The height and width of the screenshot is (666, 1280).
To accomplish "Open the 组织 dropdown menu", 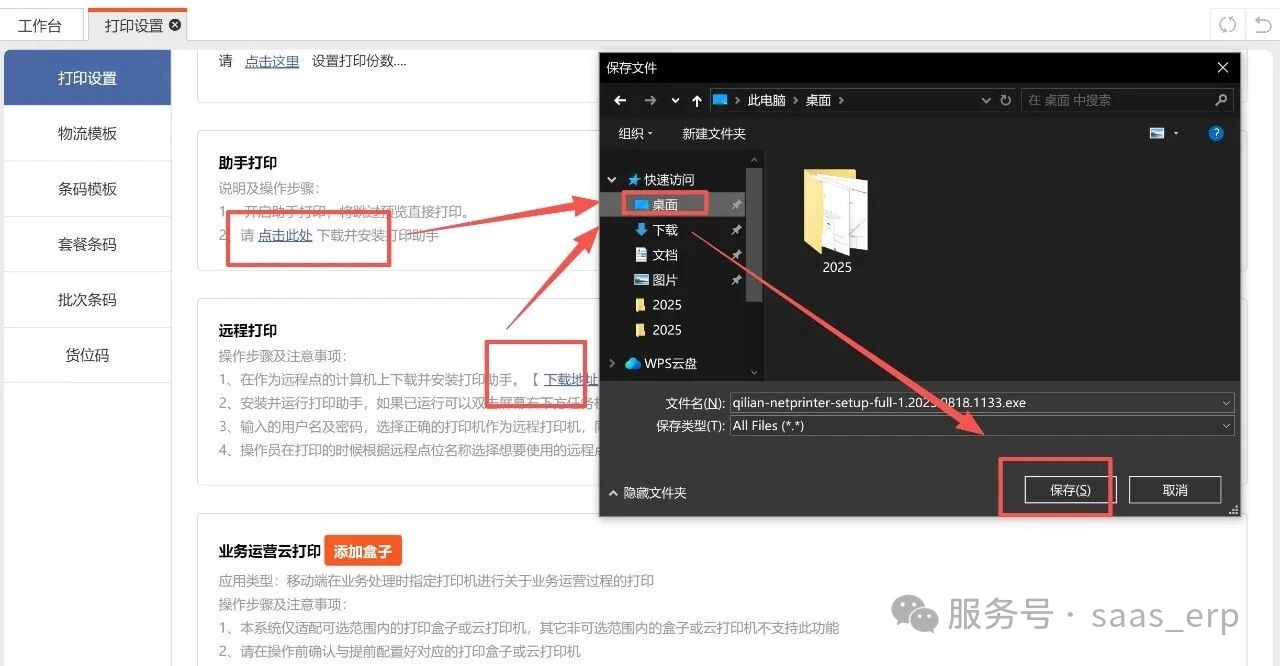I will (x=635, y=133).
